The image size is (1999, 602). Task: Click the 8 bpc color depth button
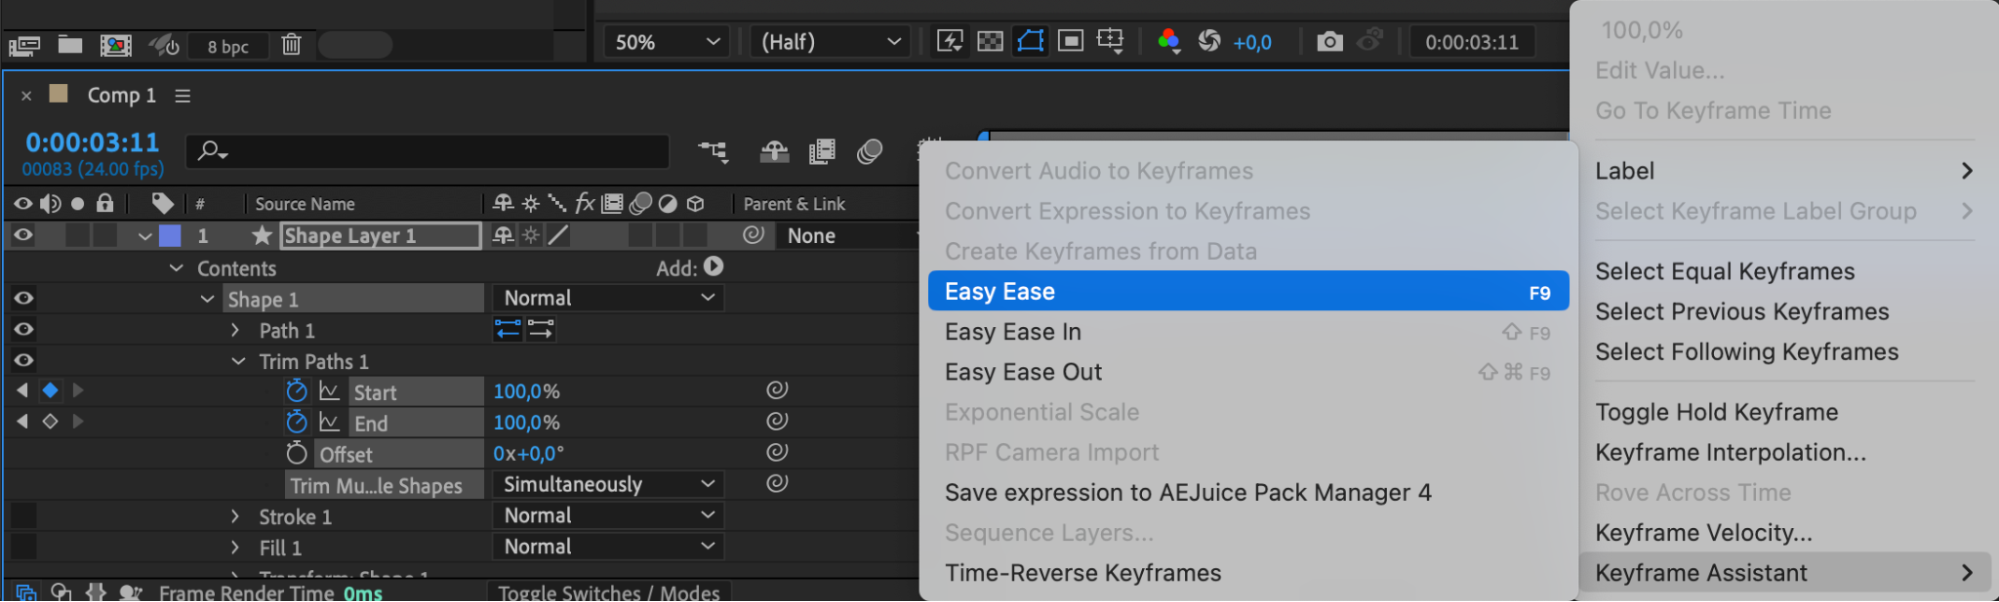(229, 46)
